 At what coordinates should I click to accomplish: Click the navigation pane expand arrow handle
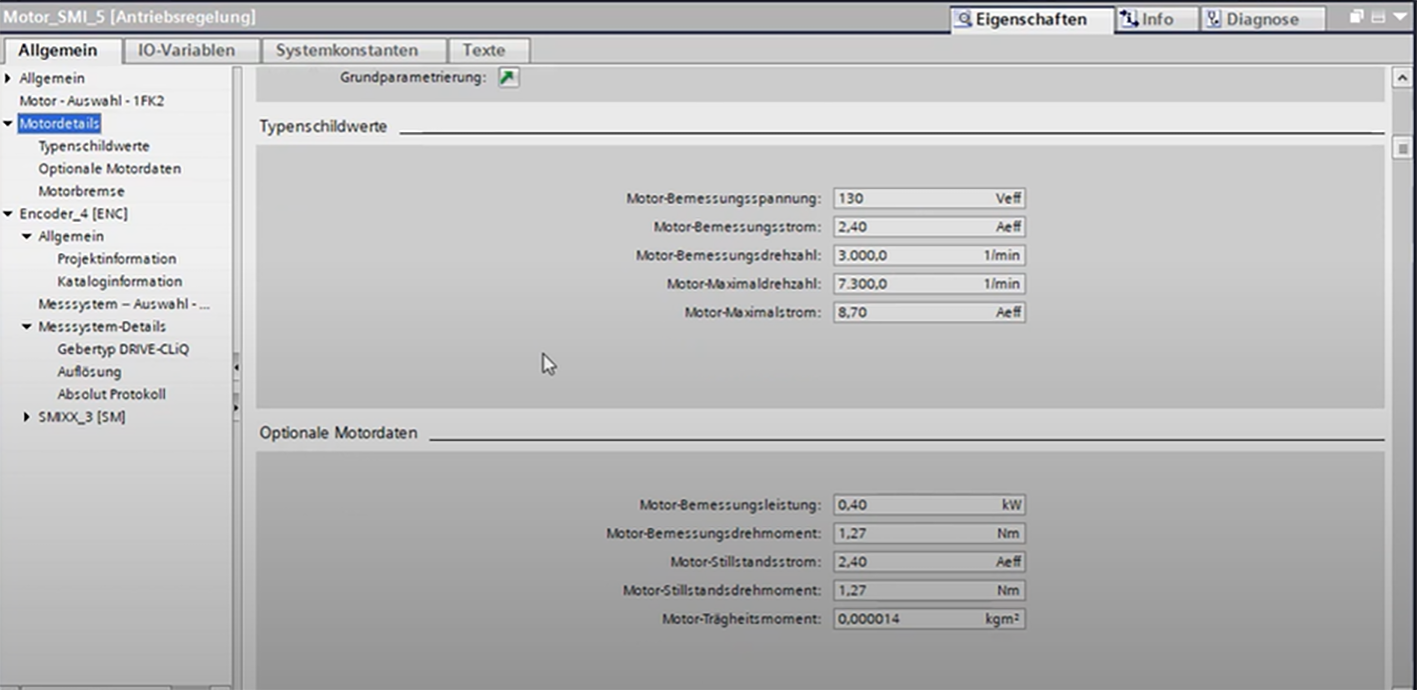click(236, 407)
